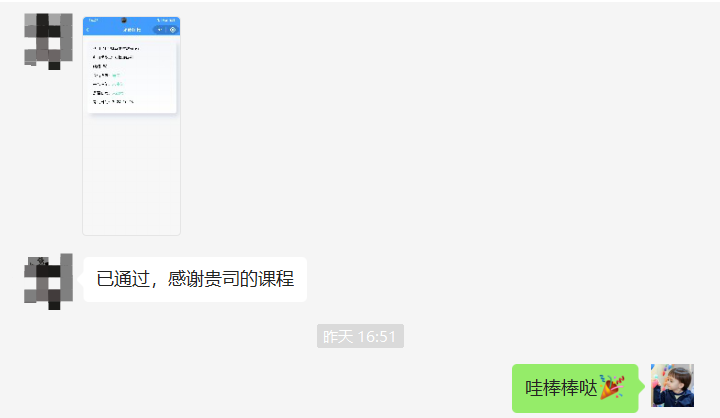Click the last text line in the white card
720x418 pixels.
pos(113,102)
